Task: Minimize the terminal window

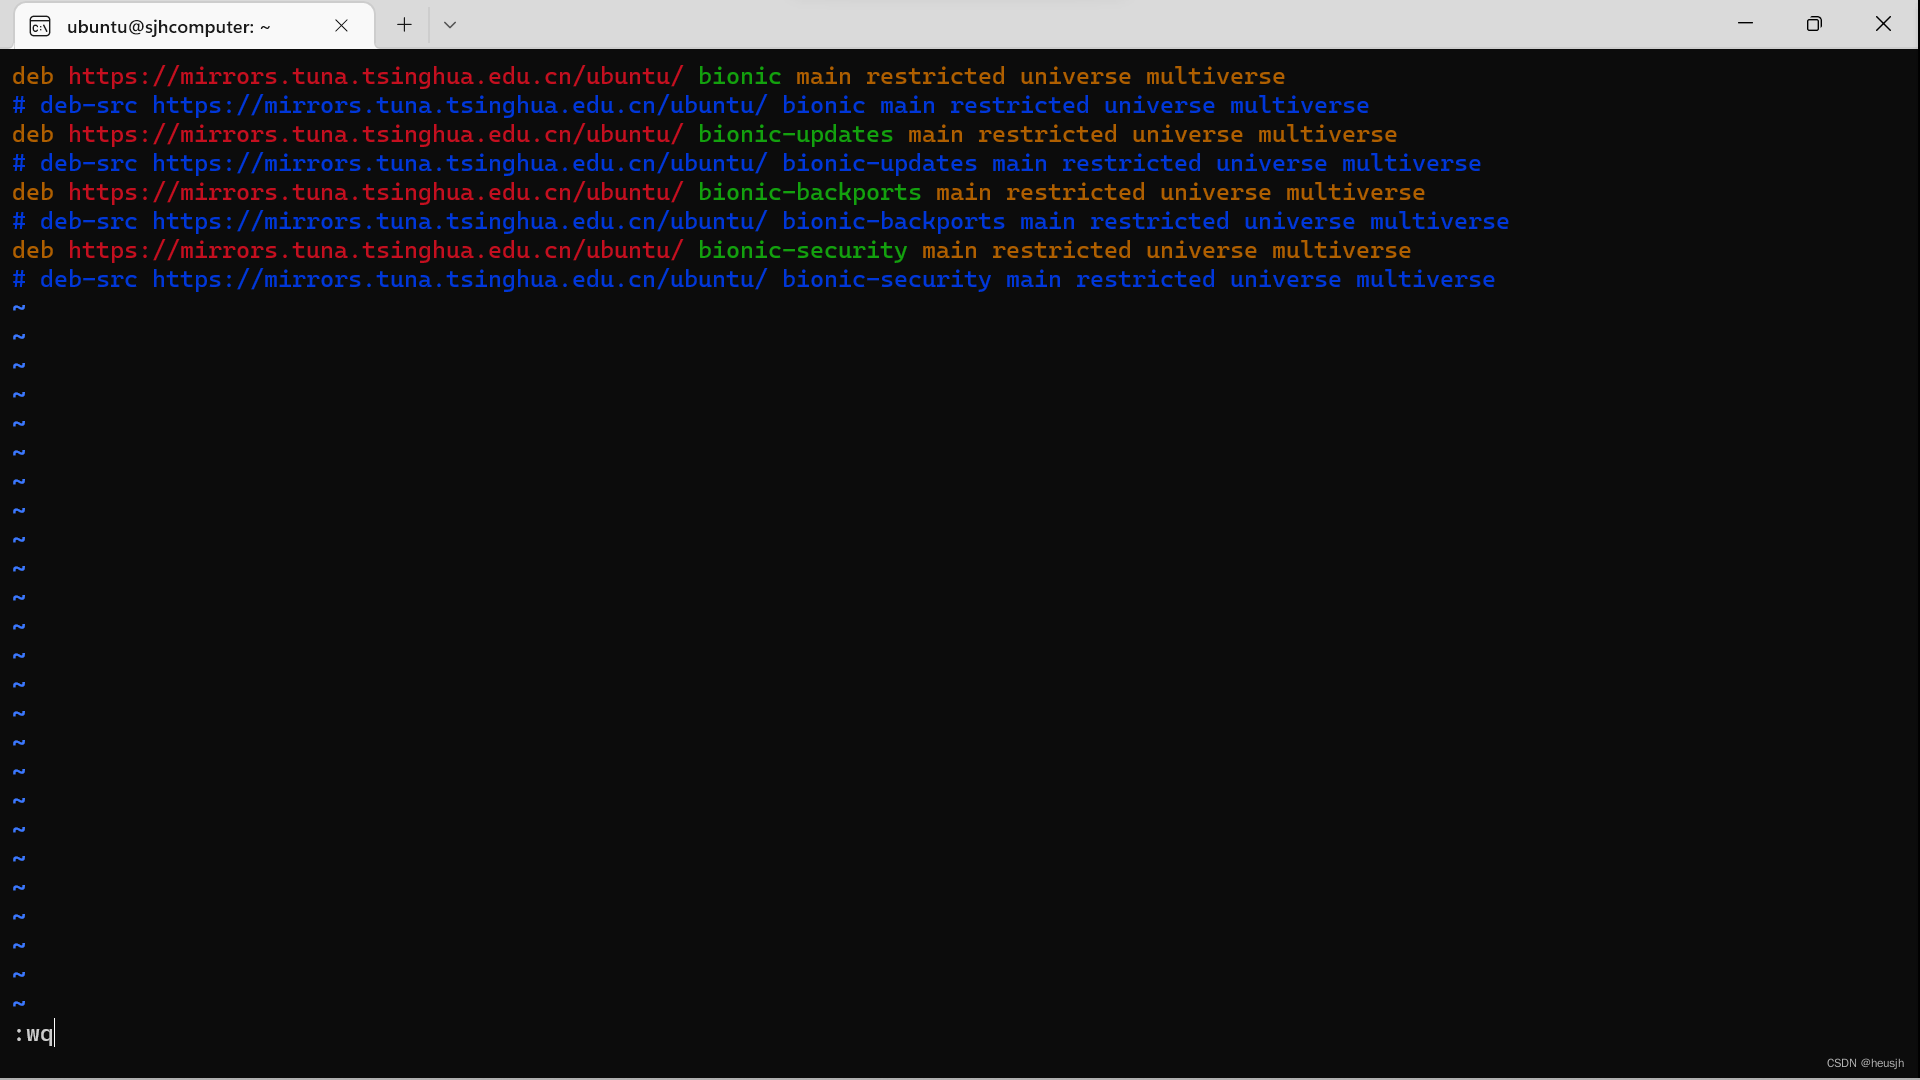Action: click(x=1746, y=23)
